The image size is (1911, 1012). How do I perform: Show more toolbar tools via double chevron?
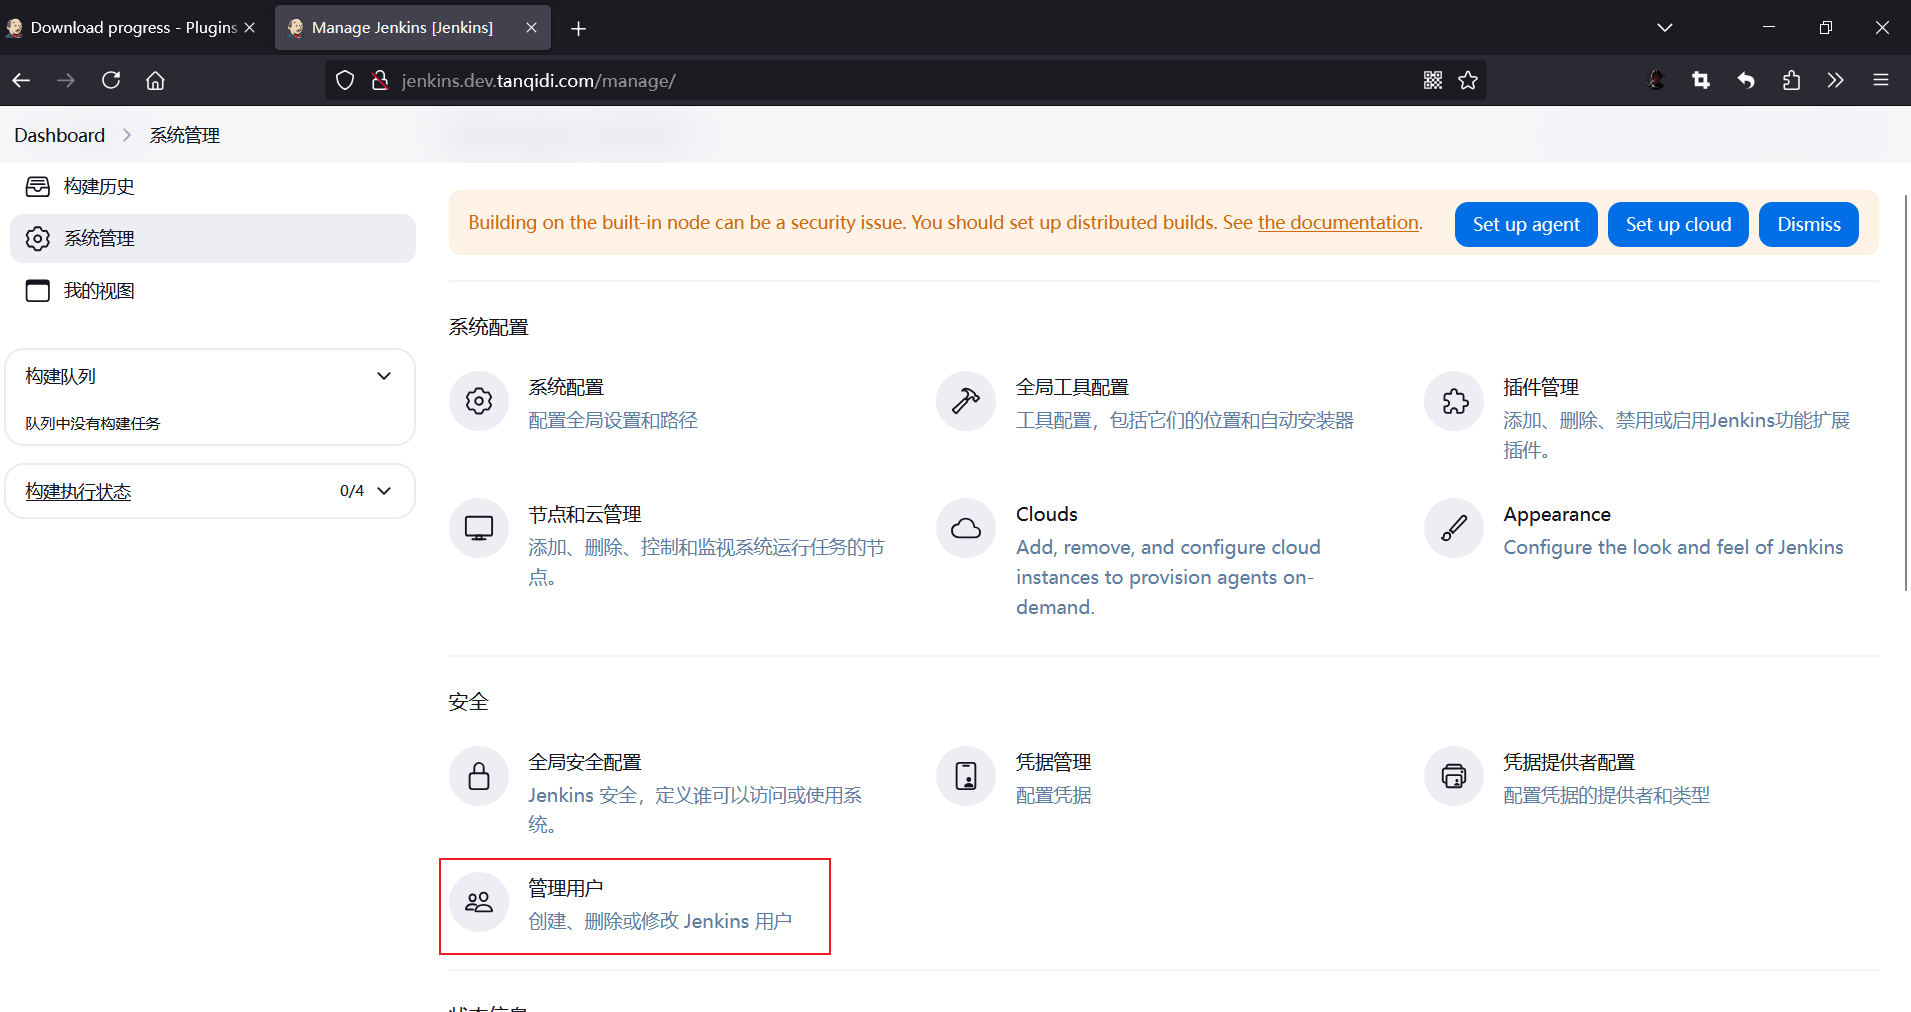(1835, 80)
